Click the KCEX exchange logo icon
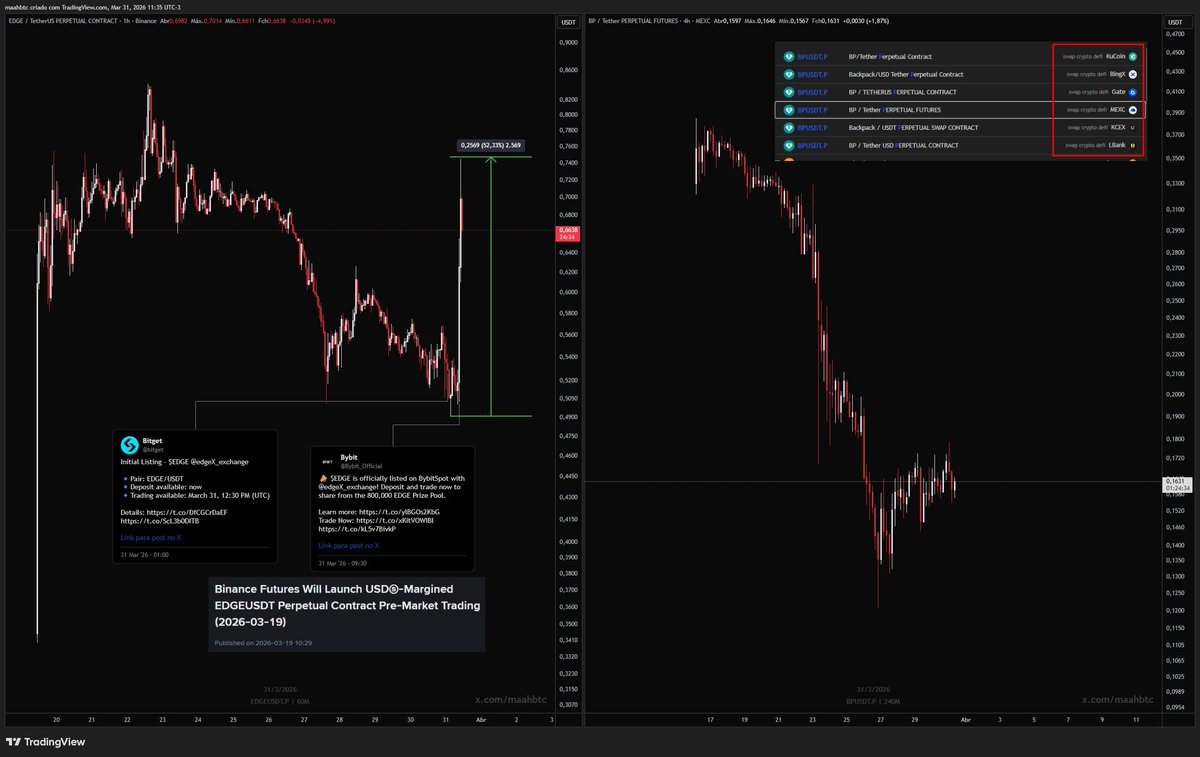The image size is (1200, 757). (x=1133, y=127)
